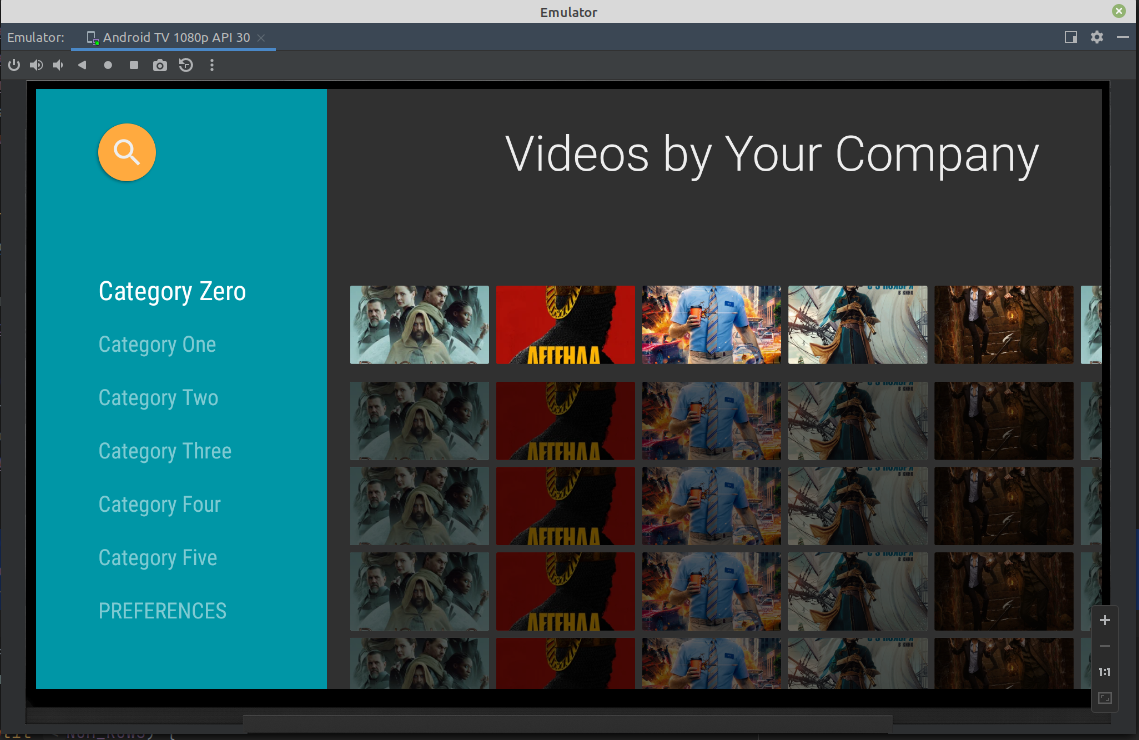The image size is (1139, 740).
Task: Select Category Three in the sidebar
Action: coord(165,451)
